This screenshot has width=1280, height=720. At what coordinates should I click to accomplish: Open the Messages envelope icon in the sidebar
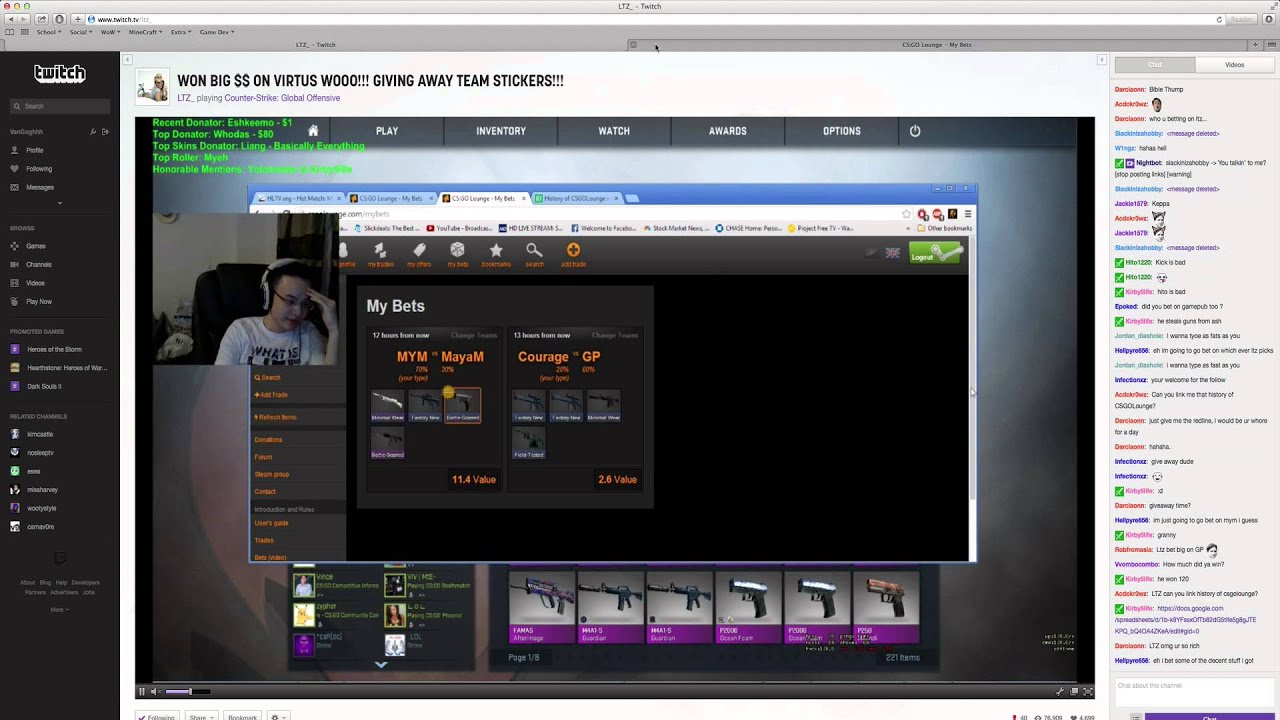click(15, 187)
